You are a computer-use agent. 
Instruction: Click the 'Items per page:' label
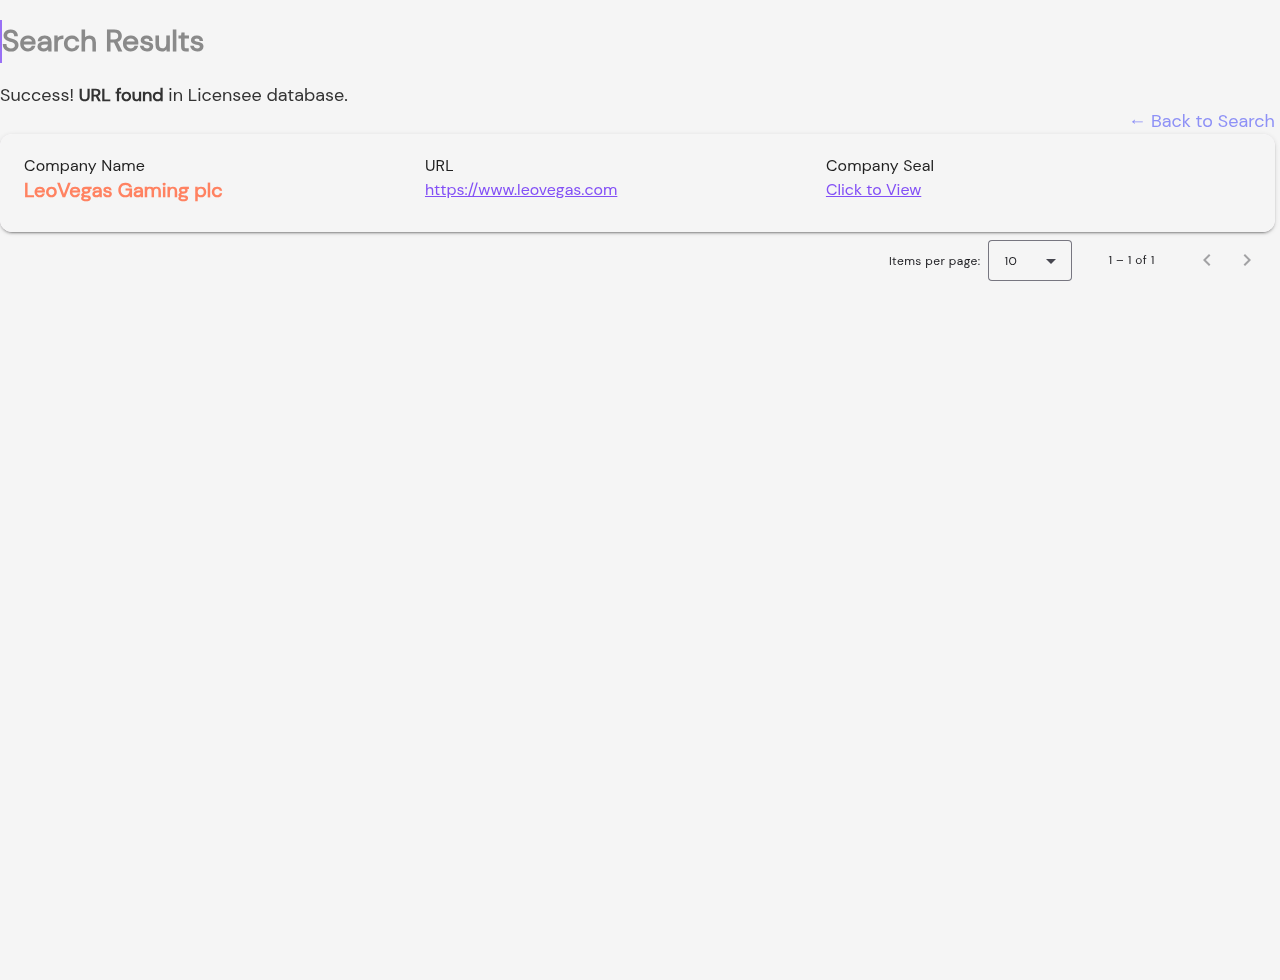pos(934,261)
